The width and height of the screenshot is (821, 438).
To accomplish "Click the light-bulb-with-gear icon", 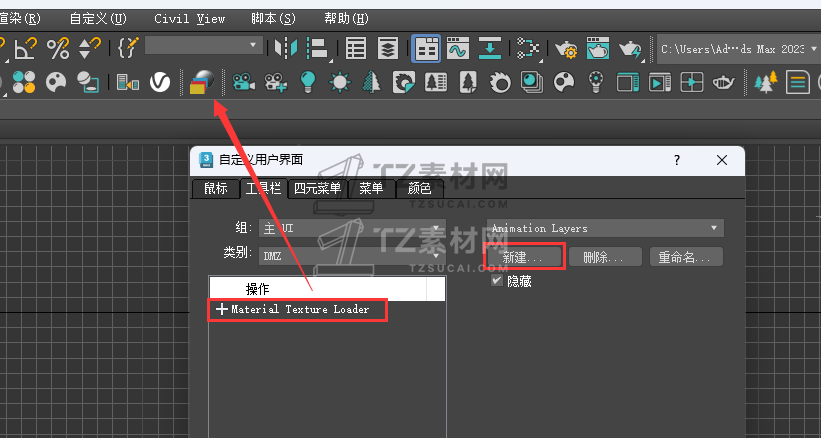I will click(x=595, y=82).
